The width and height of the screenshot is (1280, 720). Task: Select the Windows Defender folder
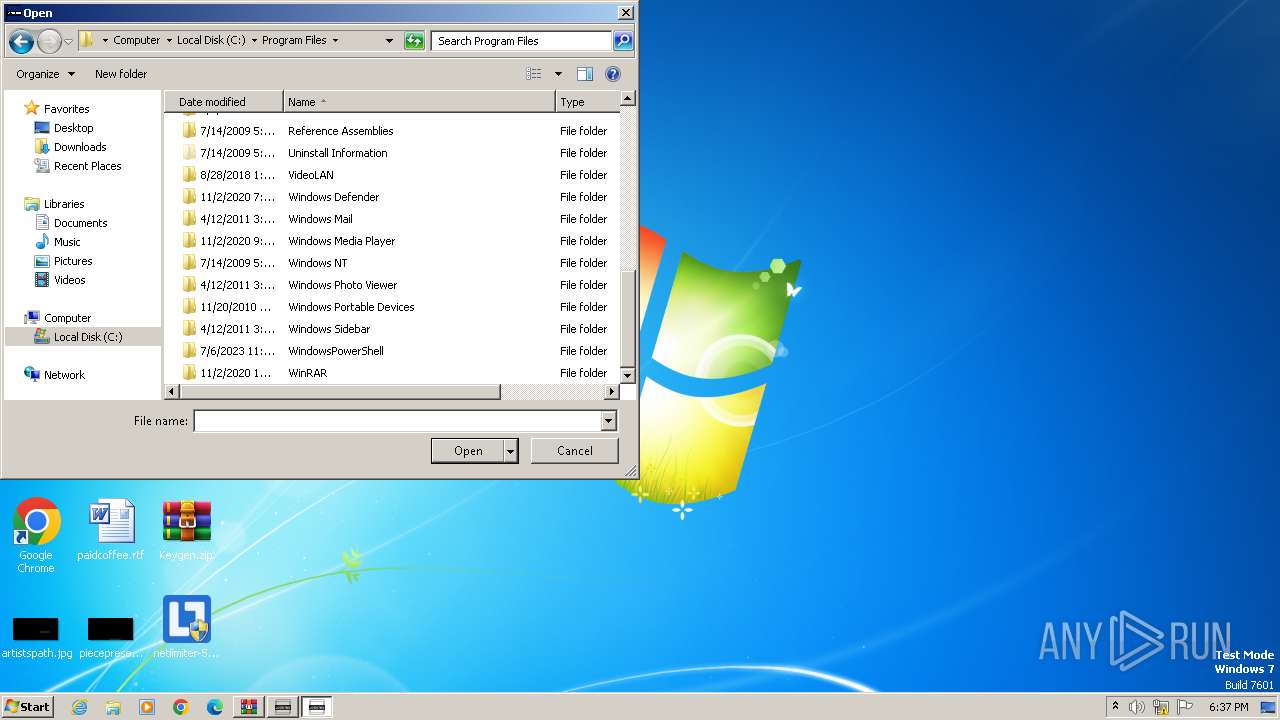[333, 197]
